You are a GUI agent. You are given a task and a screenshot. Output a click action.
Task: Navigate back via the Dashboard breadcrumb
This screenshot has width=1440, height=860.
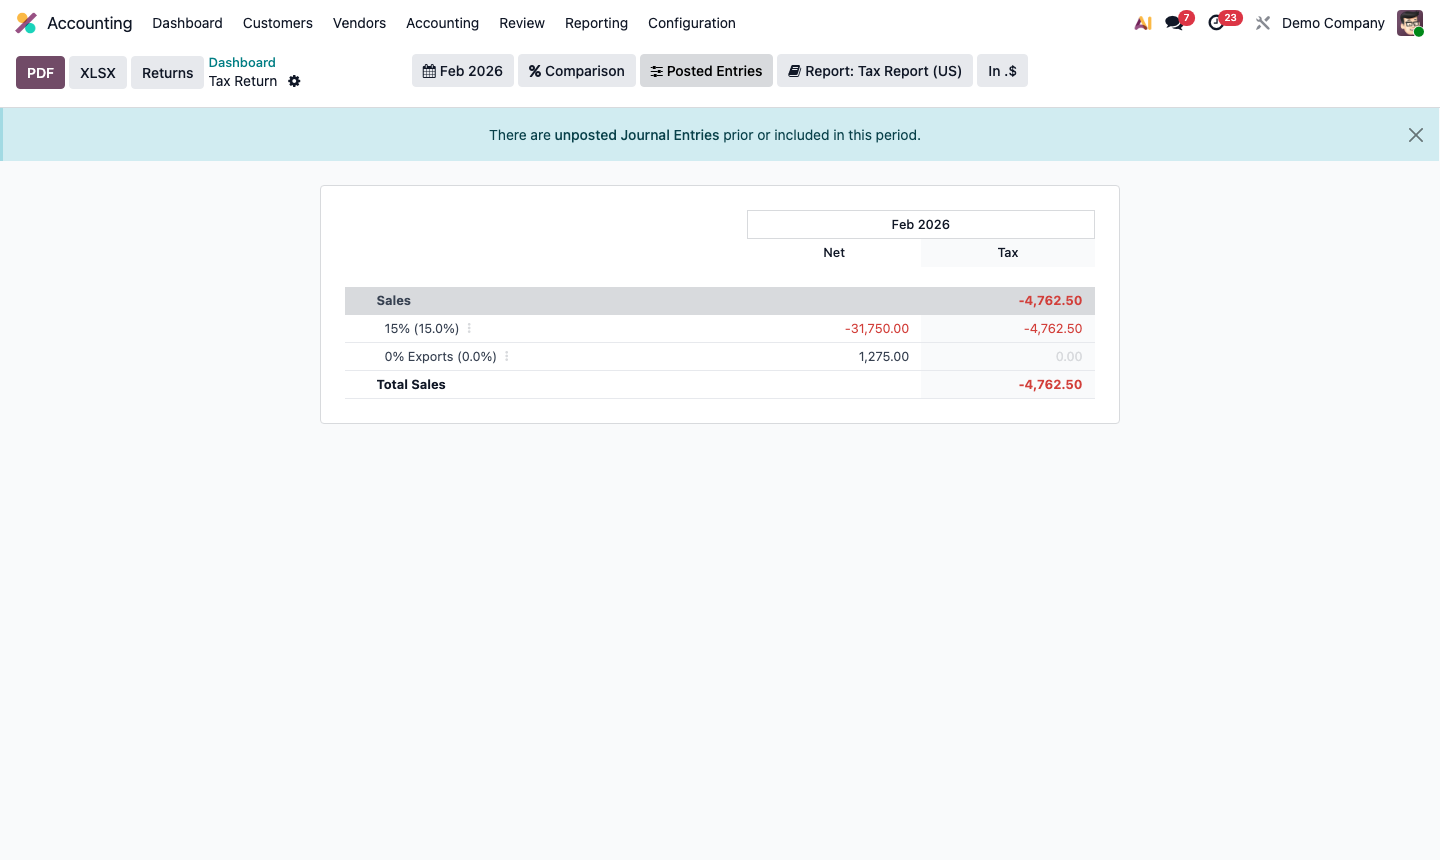(242, 62)
